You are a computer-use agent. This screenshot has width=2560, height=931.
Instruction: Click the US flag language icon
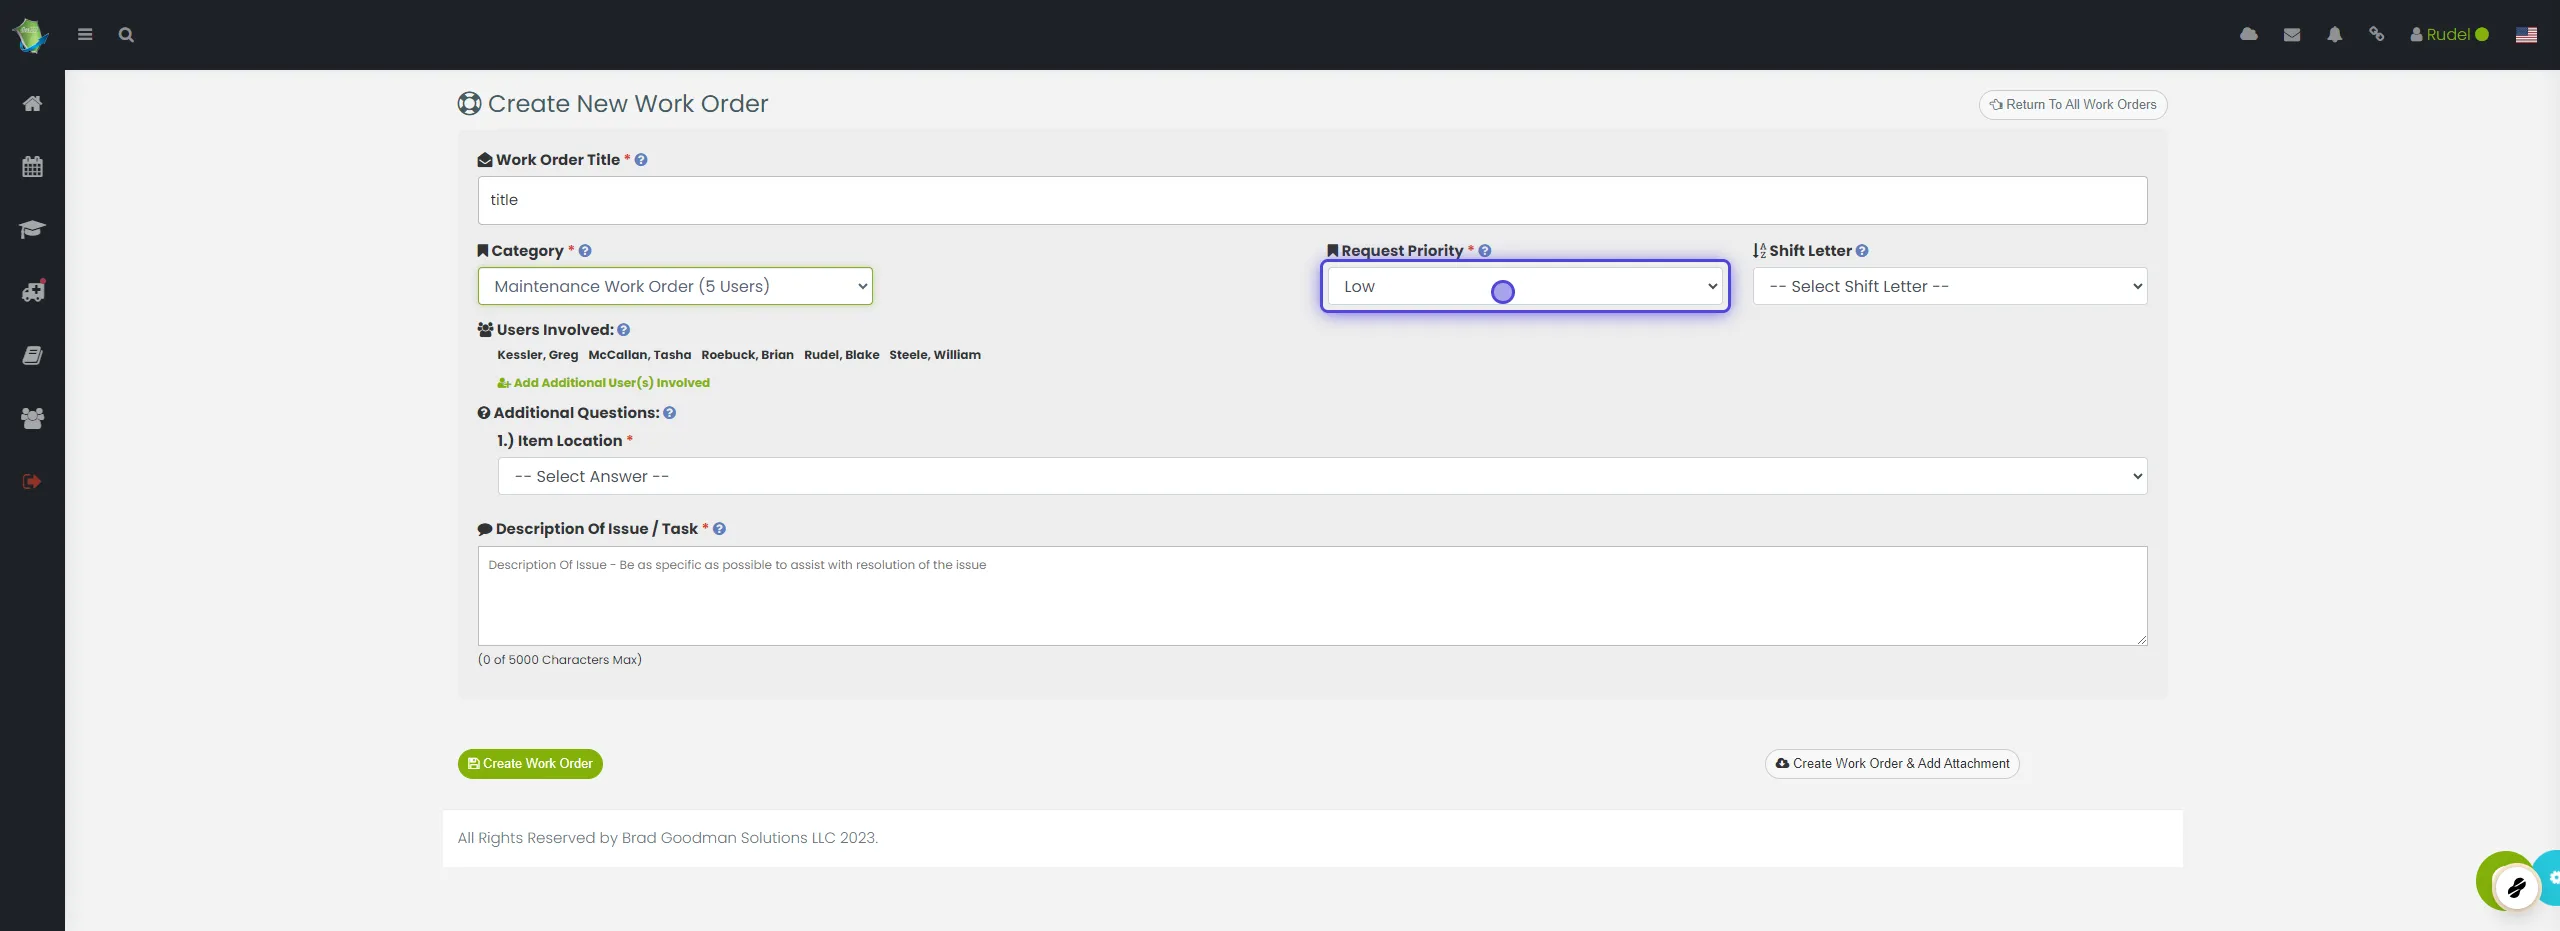tap(2526, 35)
